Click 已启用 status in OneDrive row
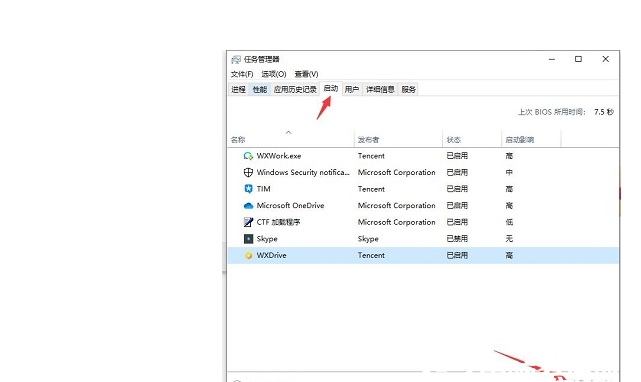 pyautogui.click(x=457, y=206)
